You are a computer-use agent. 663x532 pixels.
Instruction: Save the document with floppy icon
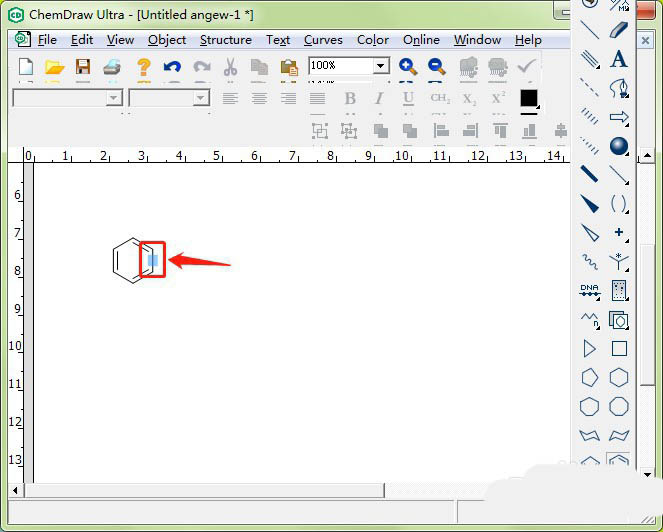(83, 67)
